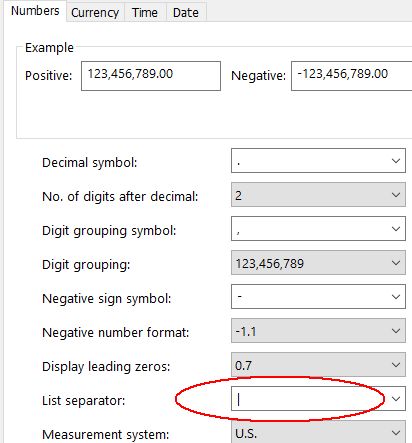412x443 pixels.
Task: Click inside the Negative sign symbol field
Action: click(x=309, y=297)
